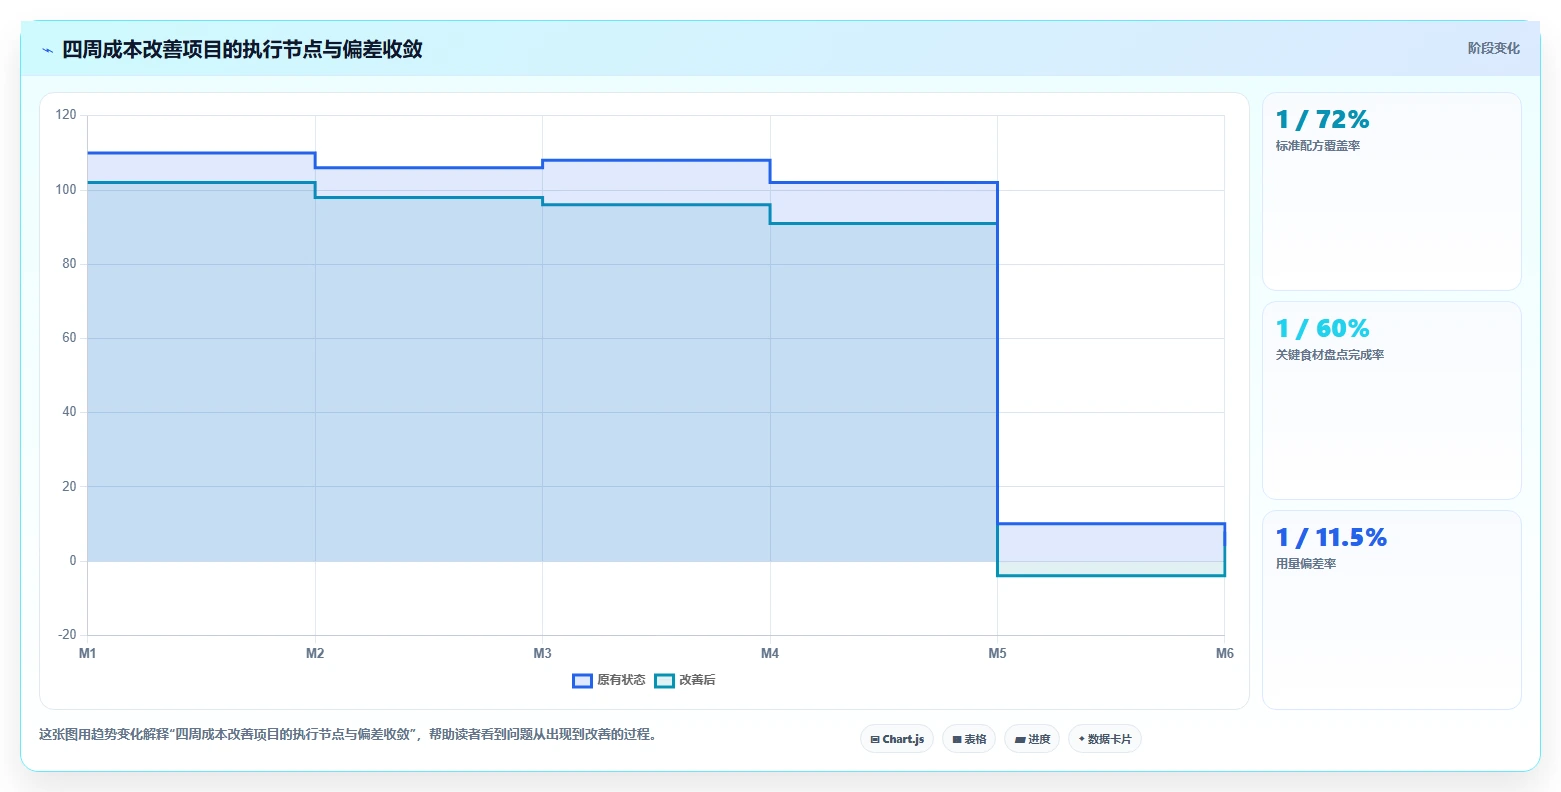Click the chart title 四周成本改善项目的执行节点与偏差收敛
This screenshot has width=1561, height=792.
click(242, 49)
